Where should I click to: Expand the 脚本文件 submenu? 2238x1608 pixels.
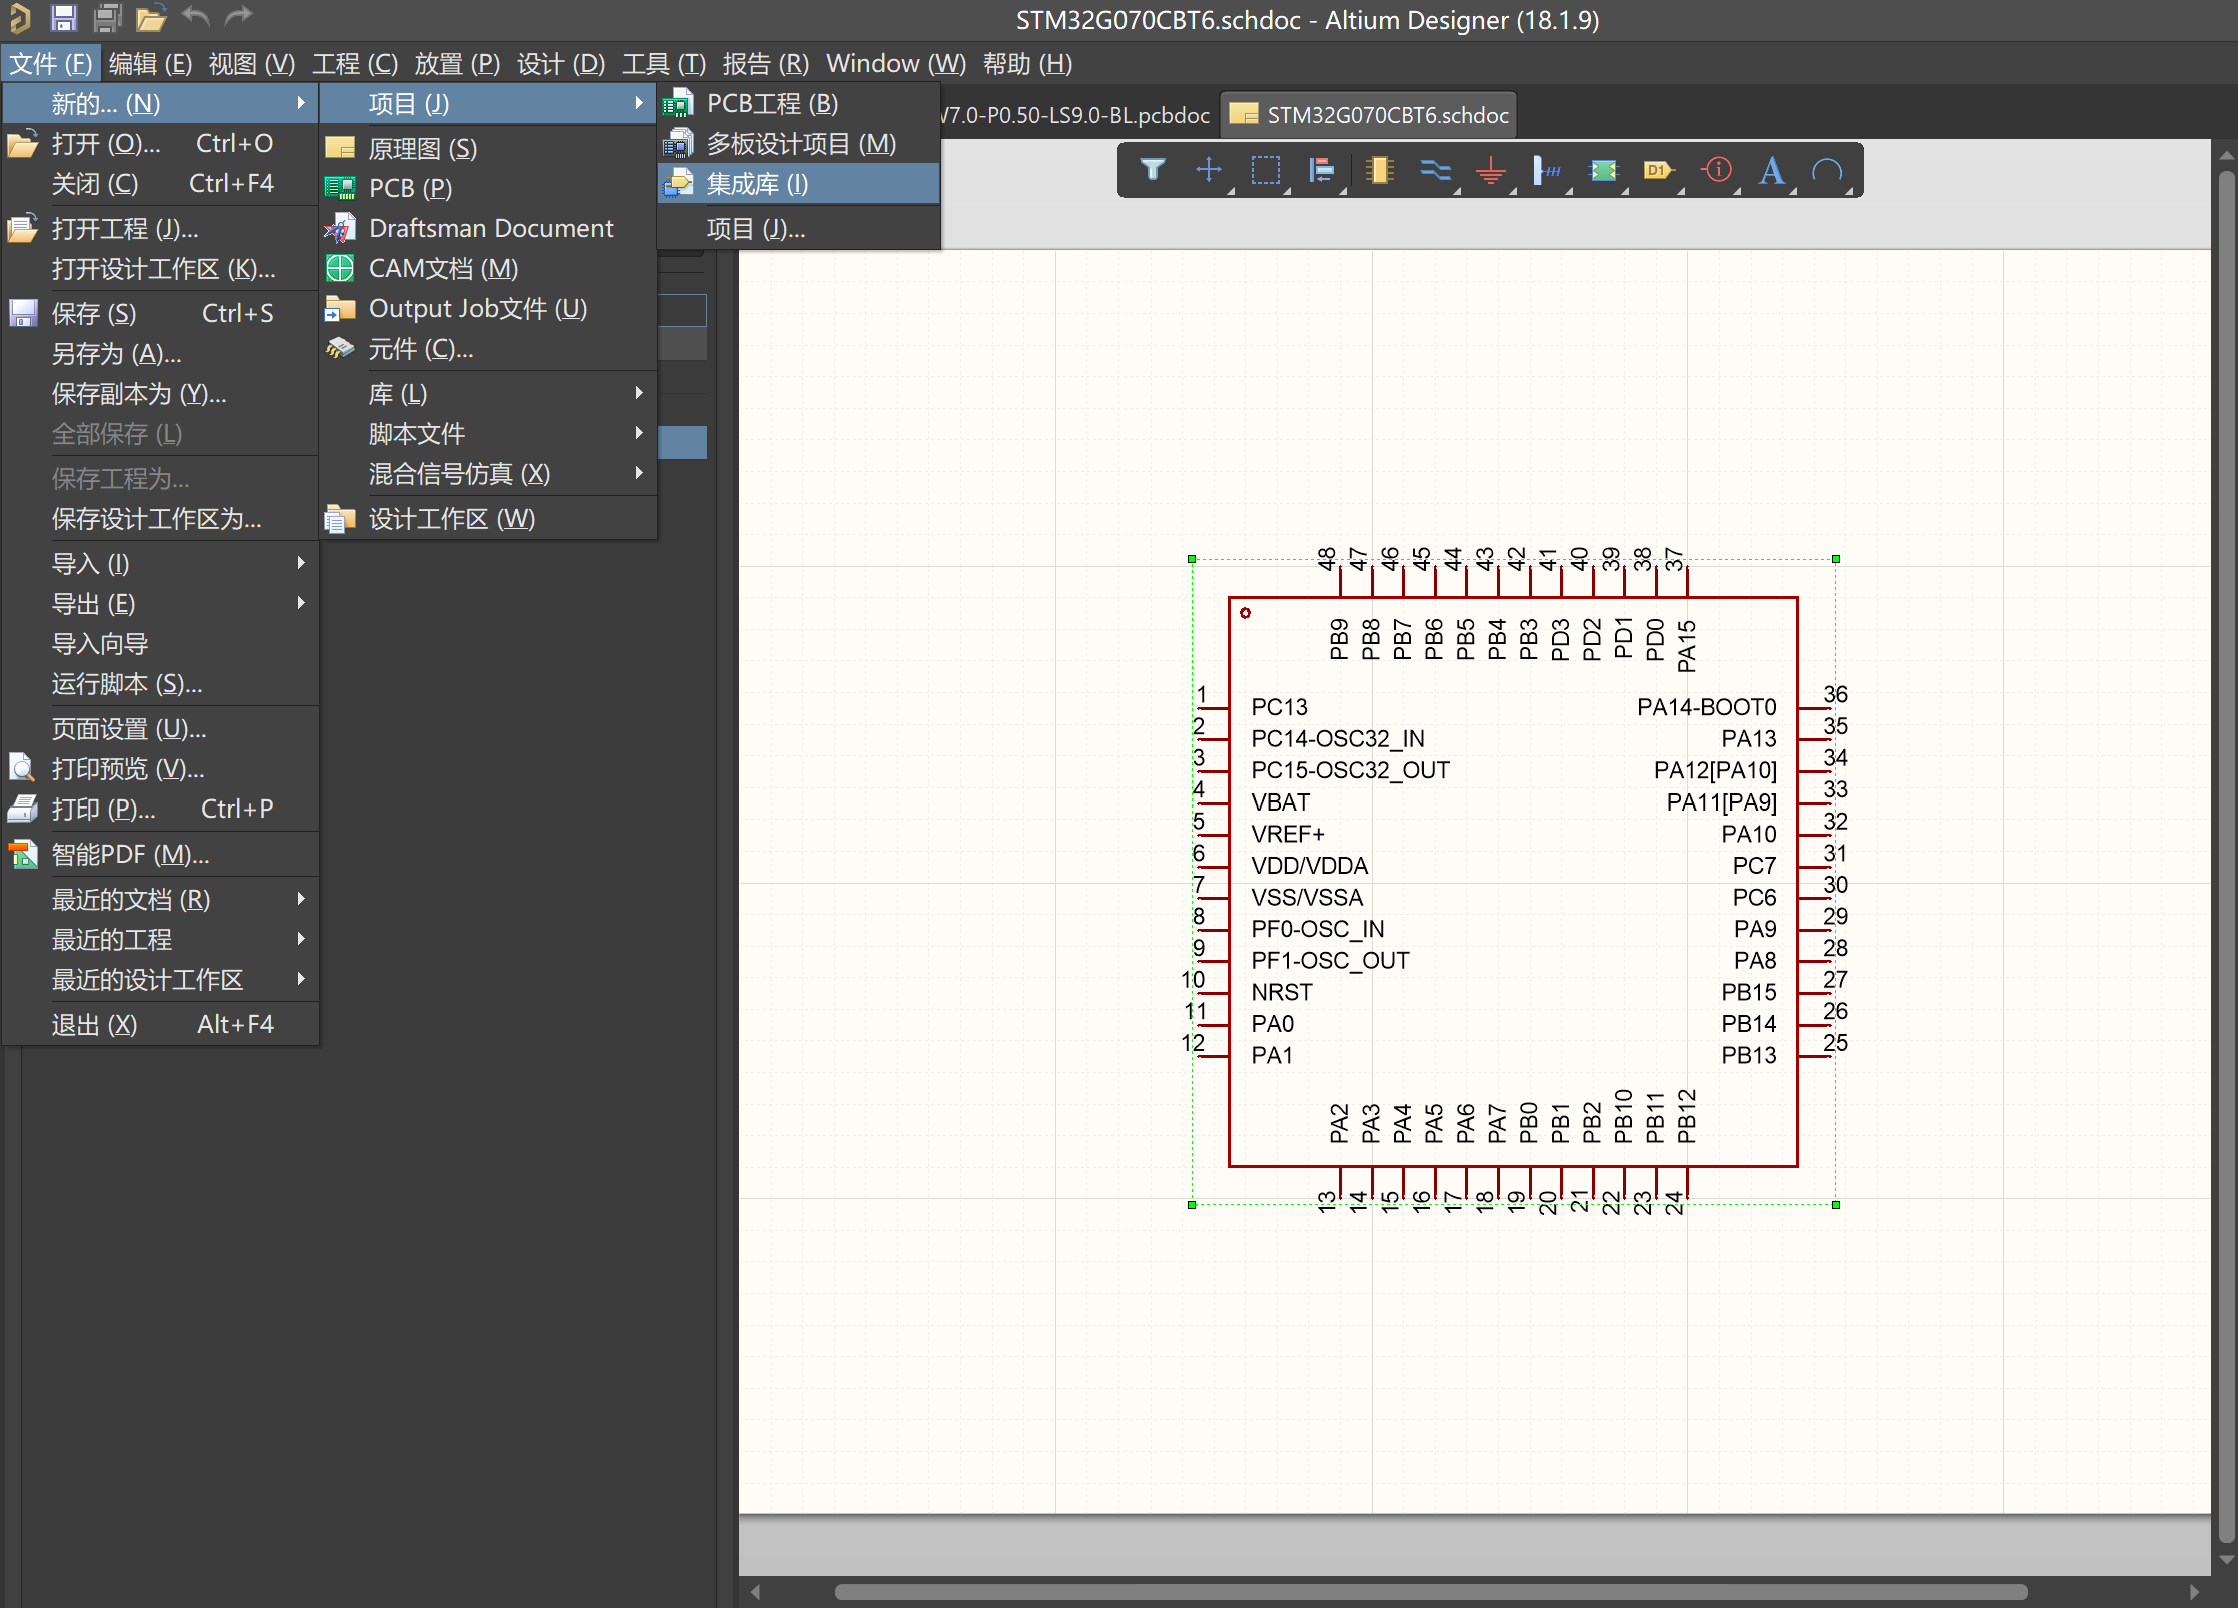[488, 433]
